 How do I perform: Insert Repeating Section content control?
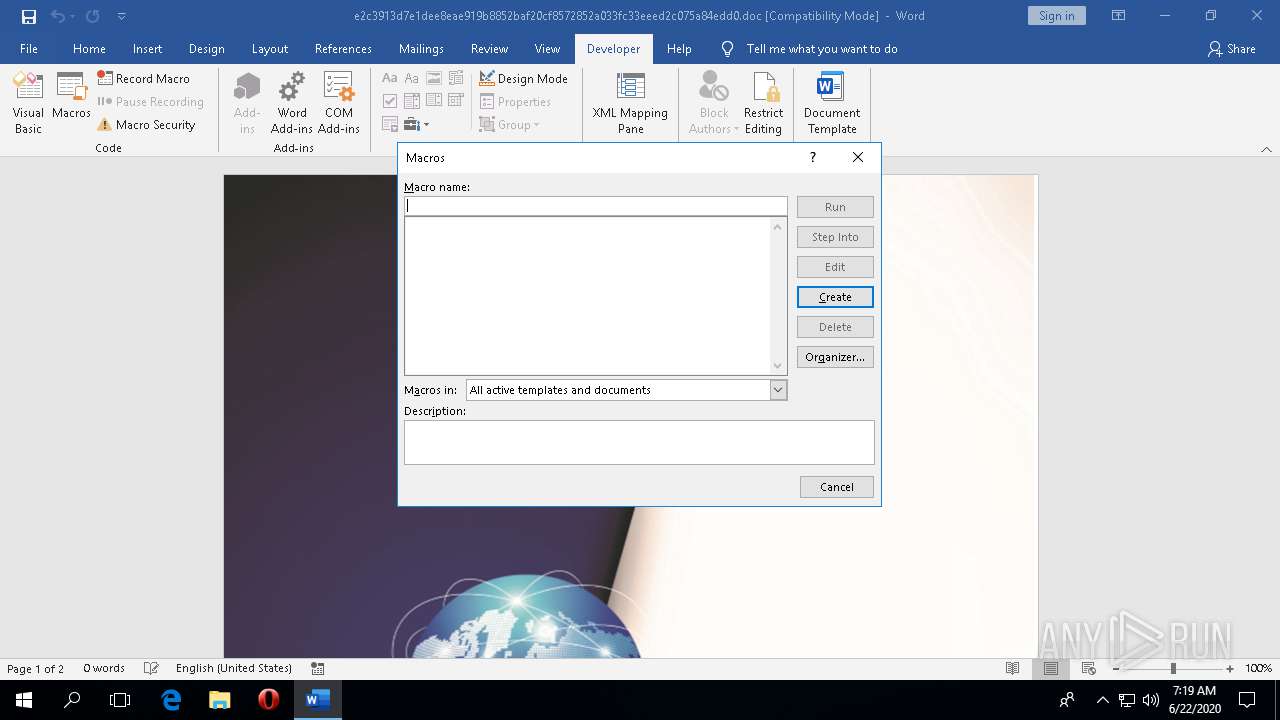tap(390, 125)
